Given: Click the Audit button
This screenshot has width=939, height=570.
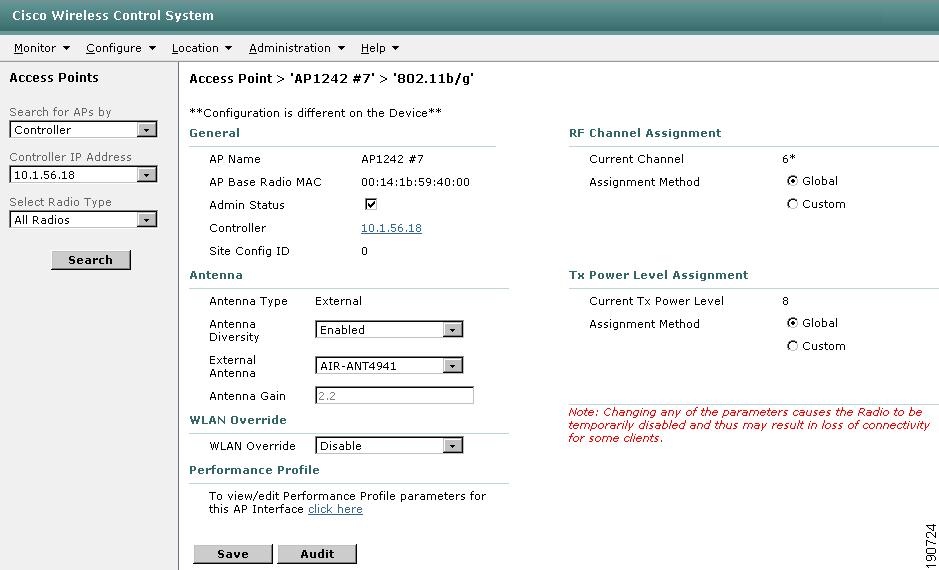Looking at the screenshot, I should [317, 554].
